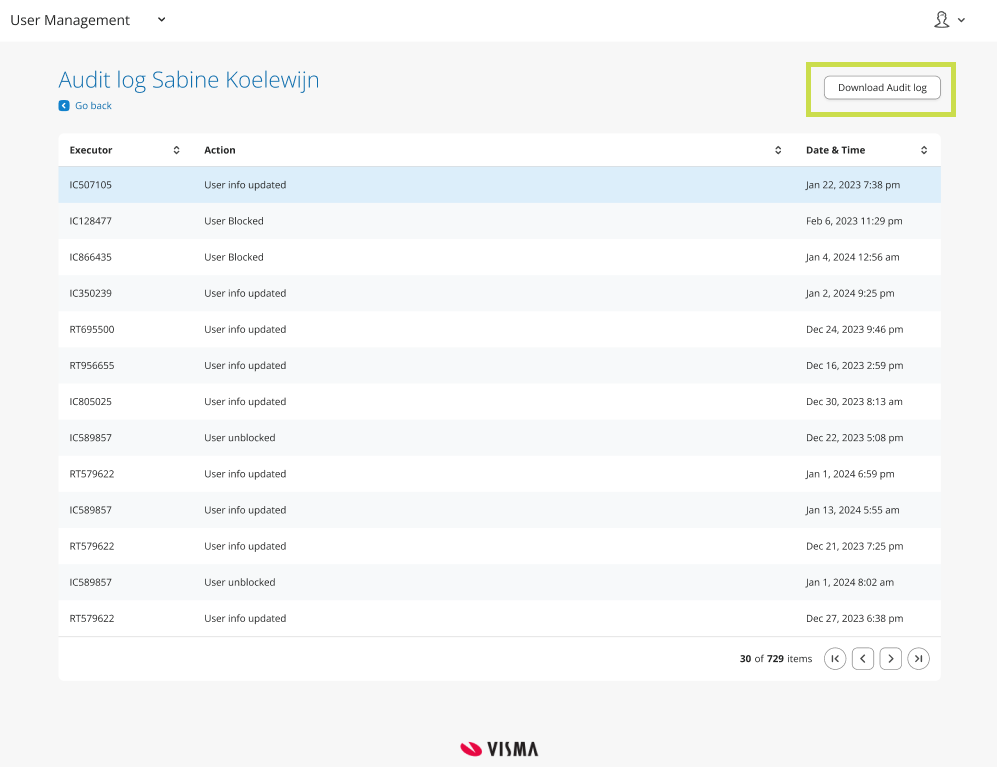Click the Audit log Sabine Koelewijn heading
The image size is (997, 767).
coord(189,80)
